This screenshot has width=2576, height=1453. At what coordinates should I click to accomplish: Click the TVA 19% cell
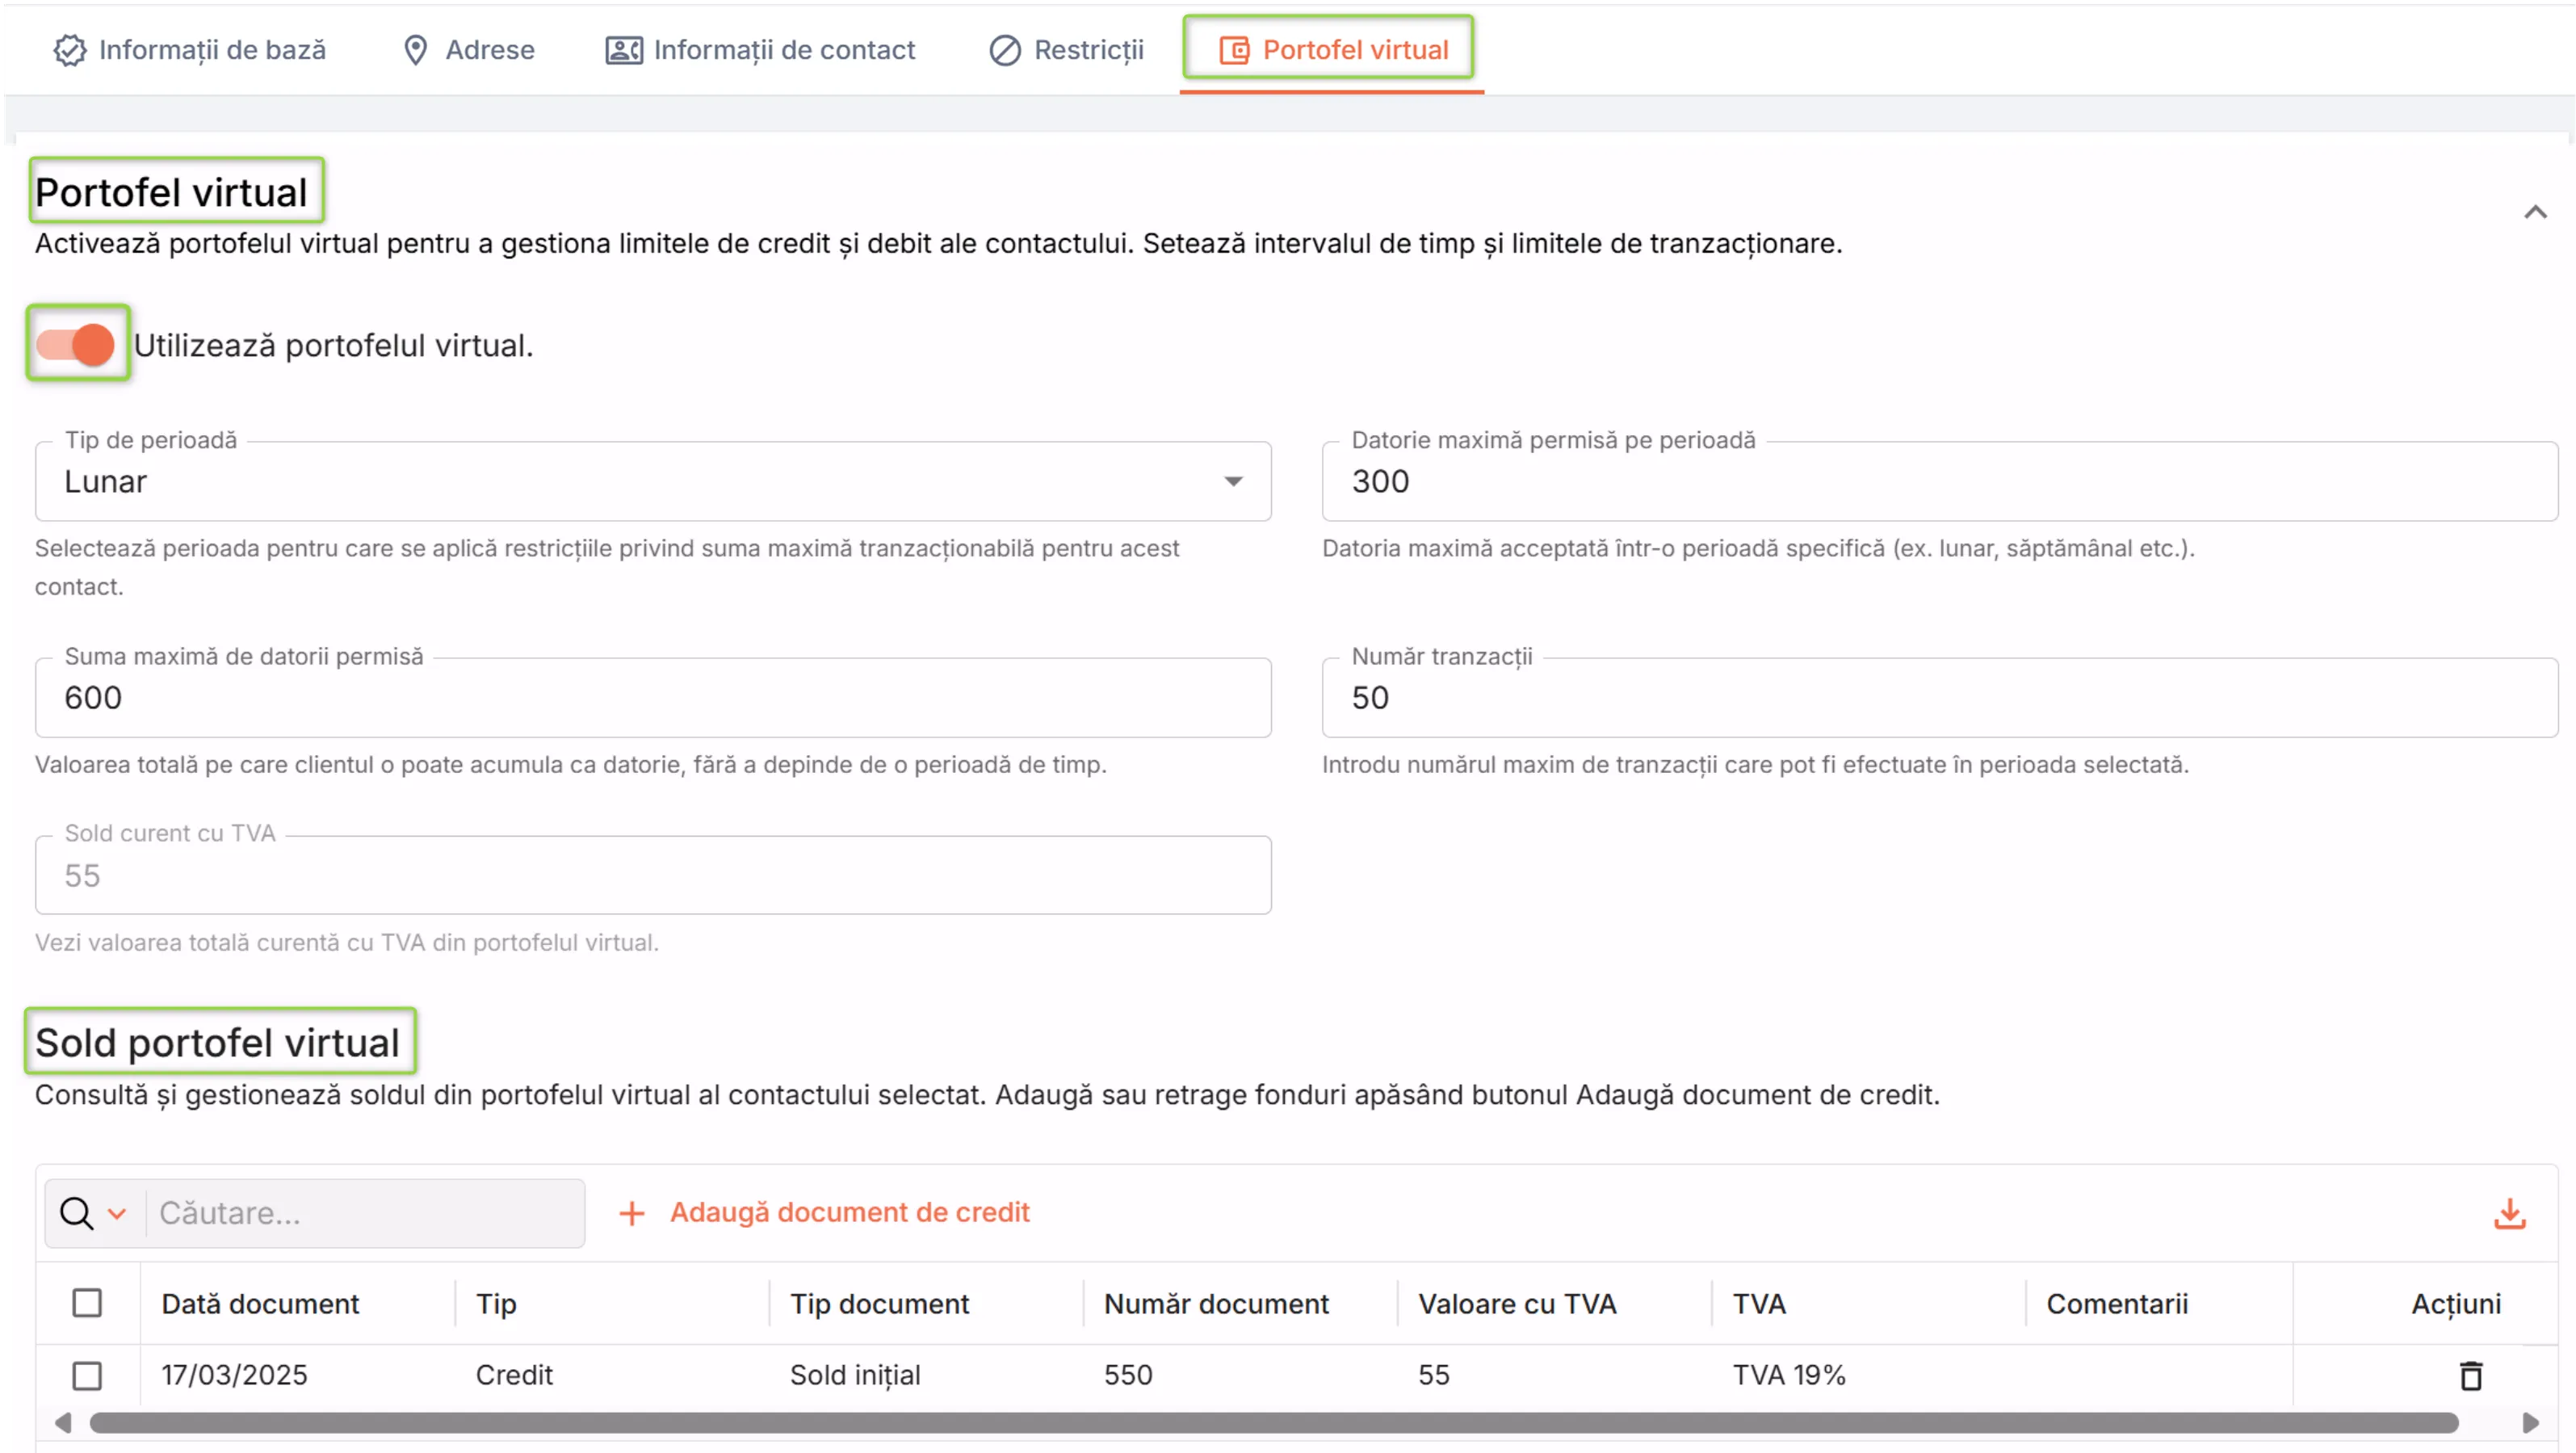(x=1788, y=1375)
